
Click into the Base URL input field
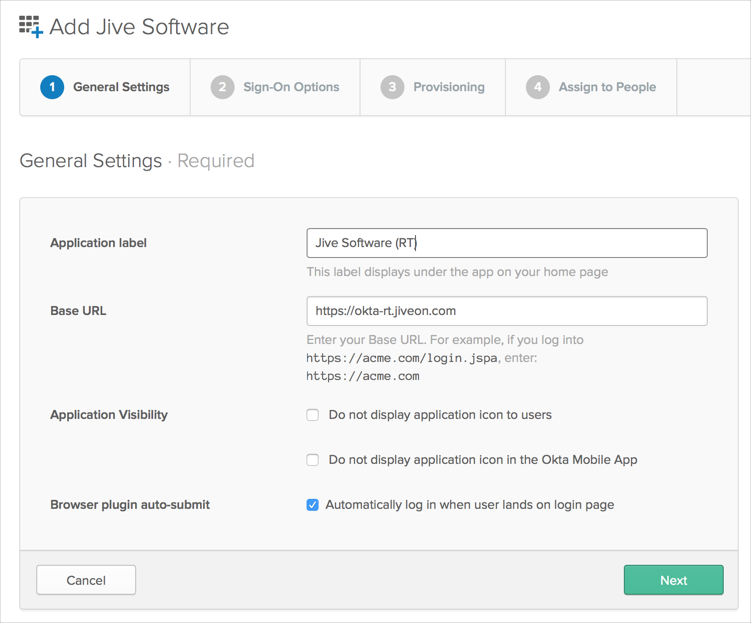tap(506, 311)
